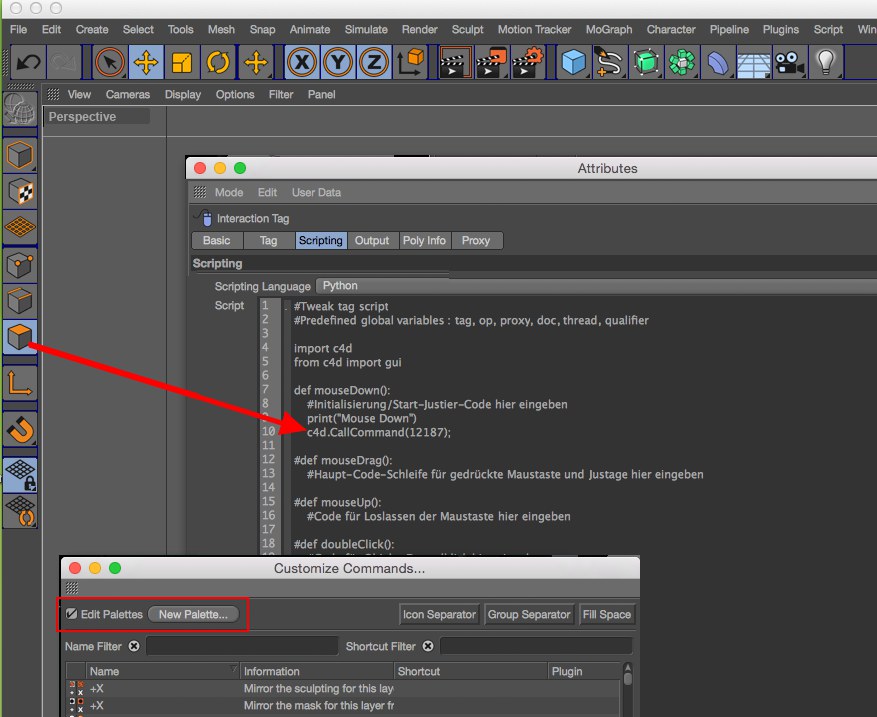Switch to the Tag tab
Viewport: 877px width, 717px height.
(x=268, y=240)
